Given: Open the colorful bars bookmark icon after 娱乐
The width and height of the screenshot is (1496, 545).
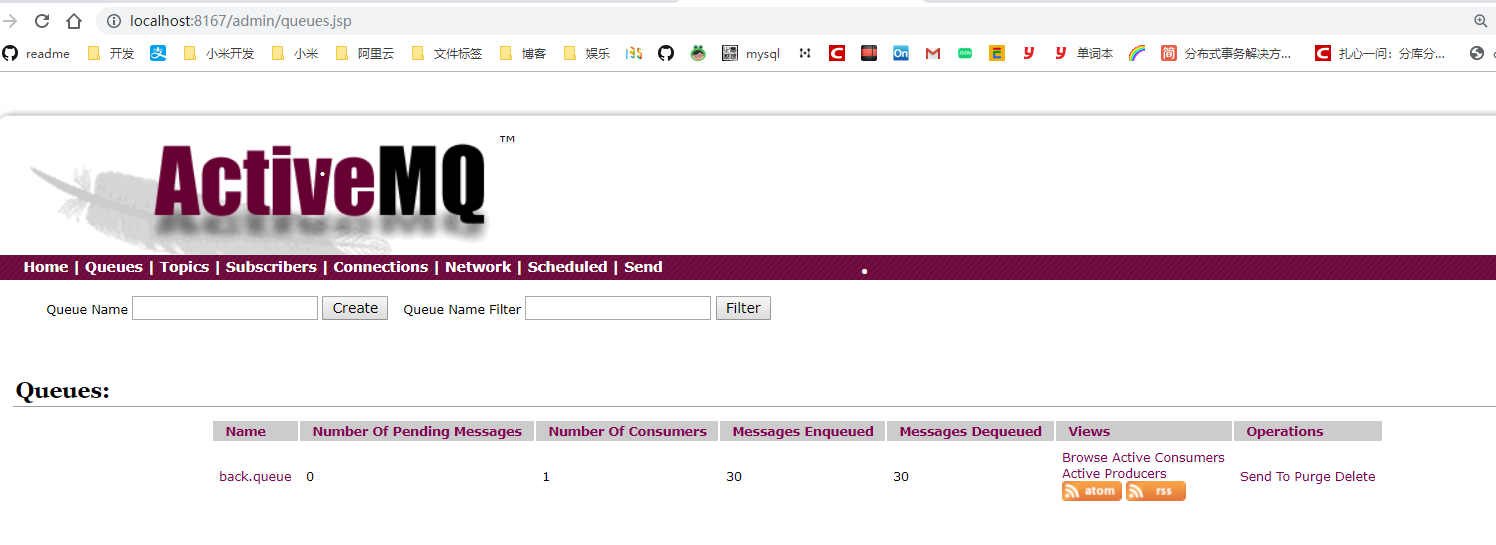Looking at the screenshot, I should (x=634, y=54).
